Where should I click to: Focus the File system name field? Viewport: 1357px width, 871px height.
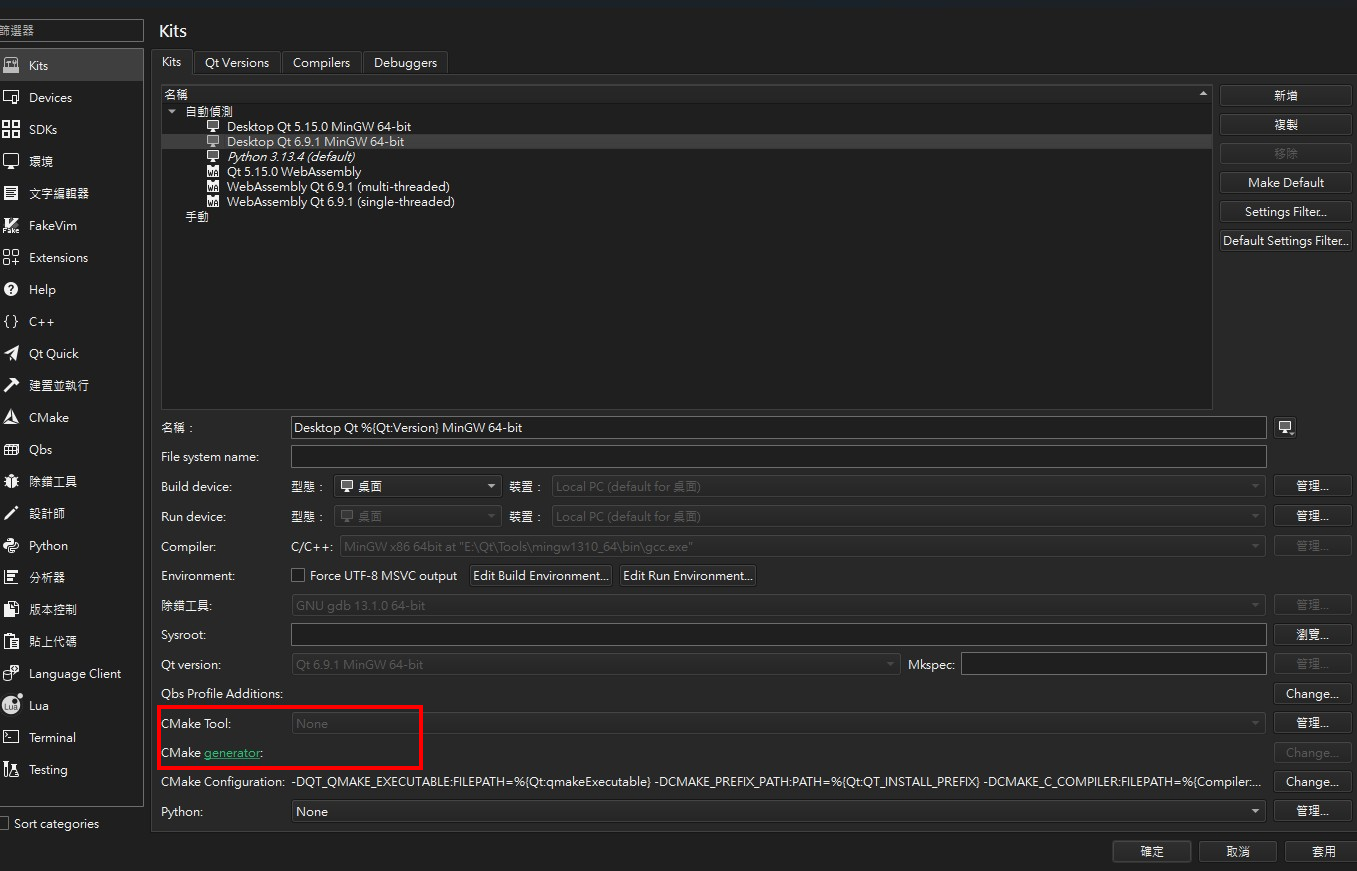pyautogui.click(x=778, y=456)
